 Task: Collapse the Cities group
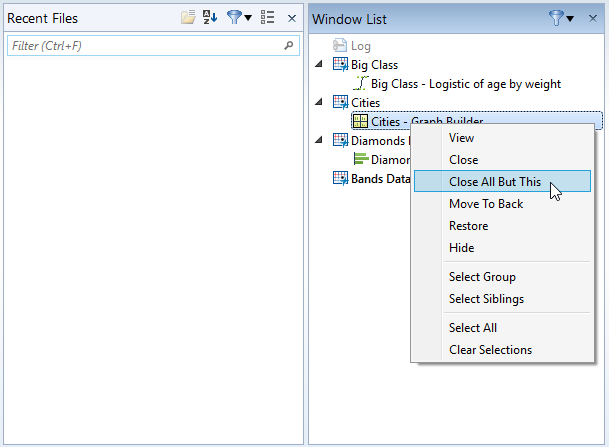click(319, 102)
